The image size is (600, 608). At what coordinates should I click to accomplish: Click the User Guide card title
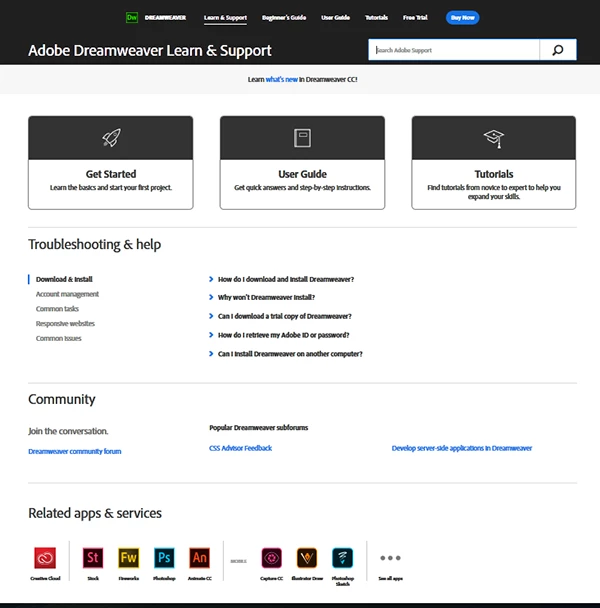tap(303, 174)
